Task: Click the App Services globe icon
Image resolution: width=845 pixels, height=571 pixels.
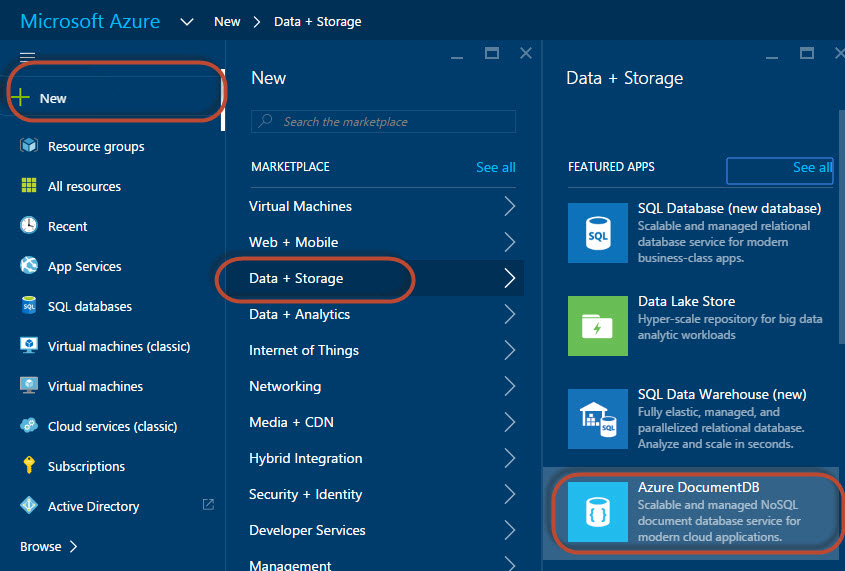Action: (x=29, y=266)
